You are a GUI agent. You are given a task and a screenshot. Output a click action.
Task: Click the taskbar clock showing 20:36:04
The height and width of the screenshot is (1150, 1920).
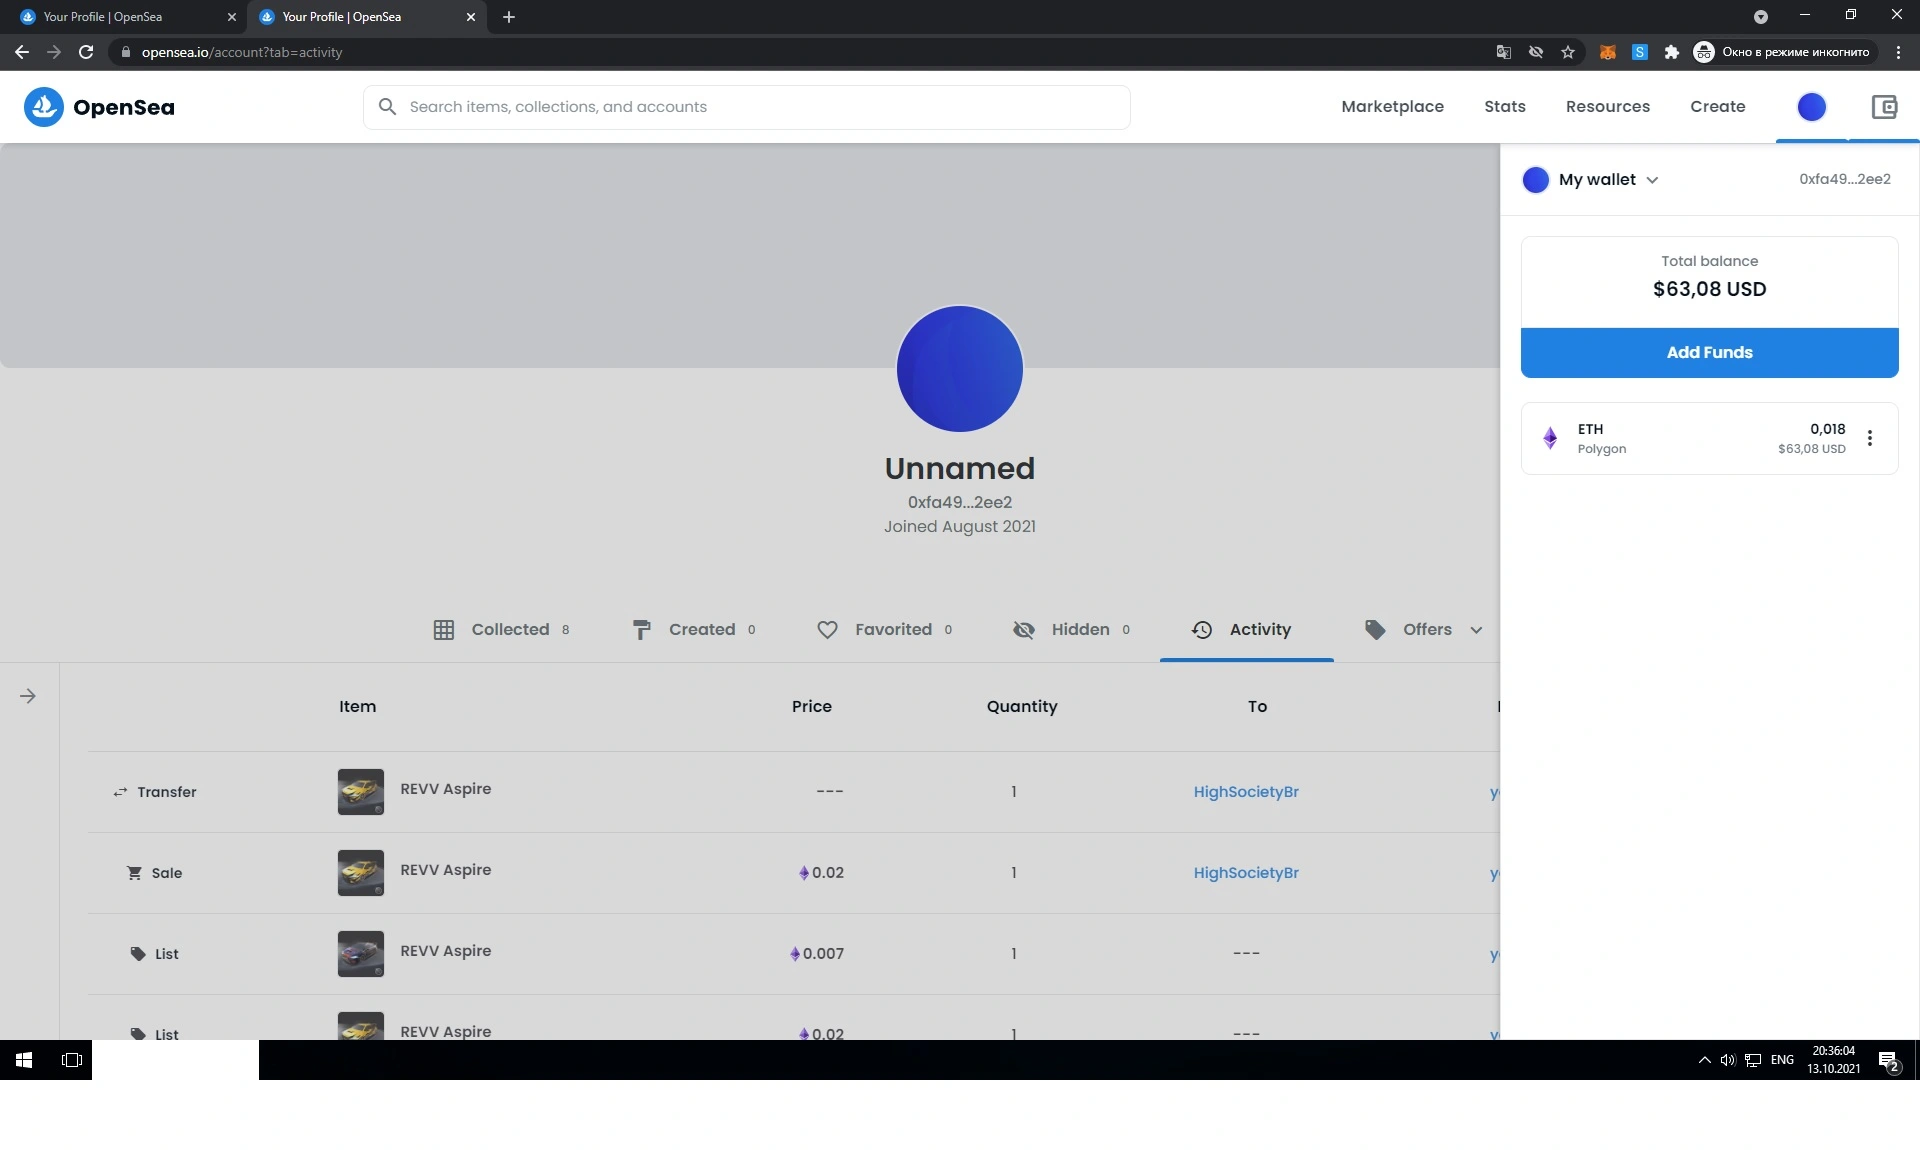[1833, 1060]
